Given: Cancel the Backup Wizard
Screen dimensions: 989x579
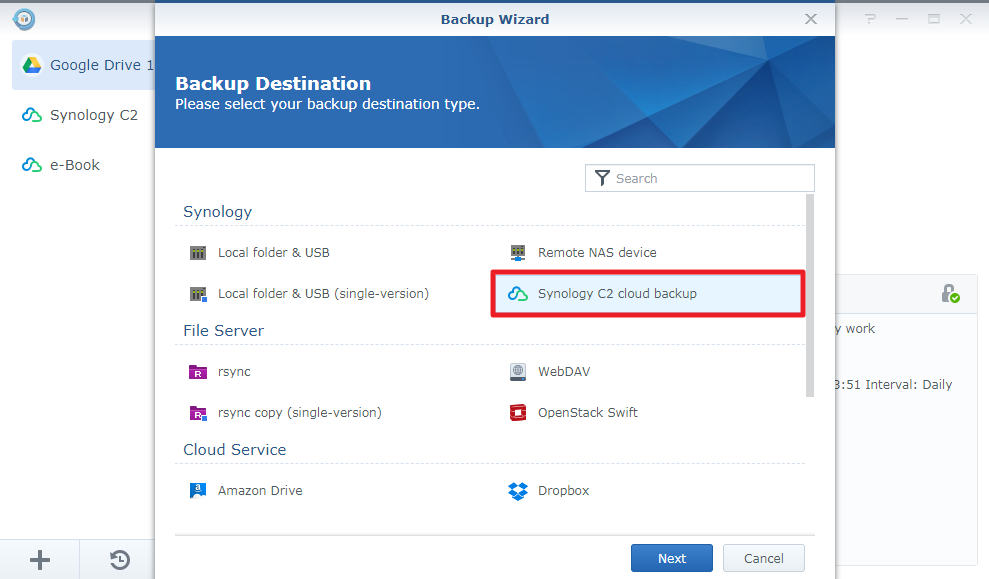Looking at the screenshot, I should tap(764, 558).
